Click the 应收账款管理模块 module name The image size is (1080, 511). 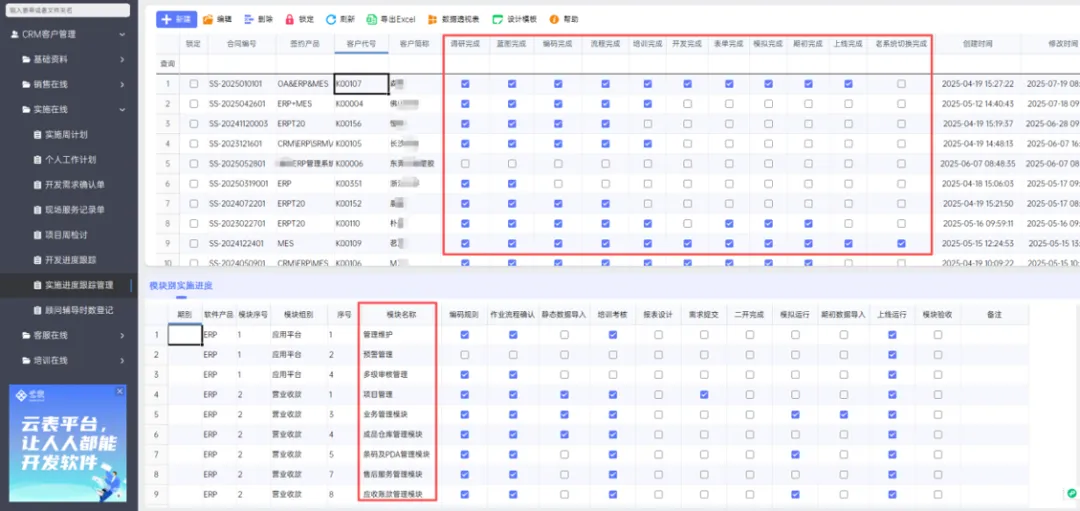coord(393,494)
